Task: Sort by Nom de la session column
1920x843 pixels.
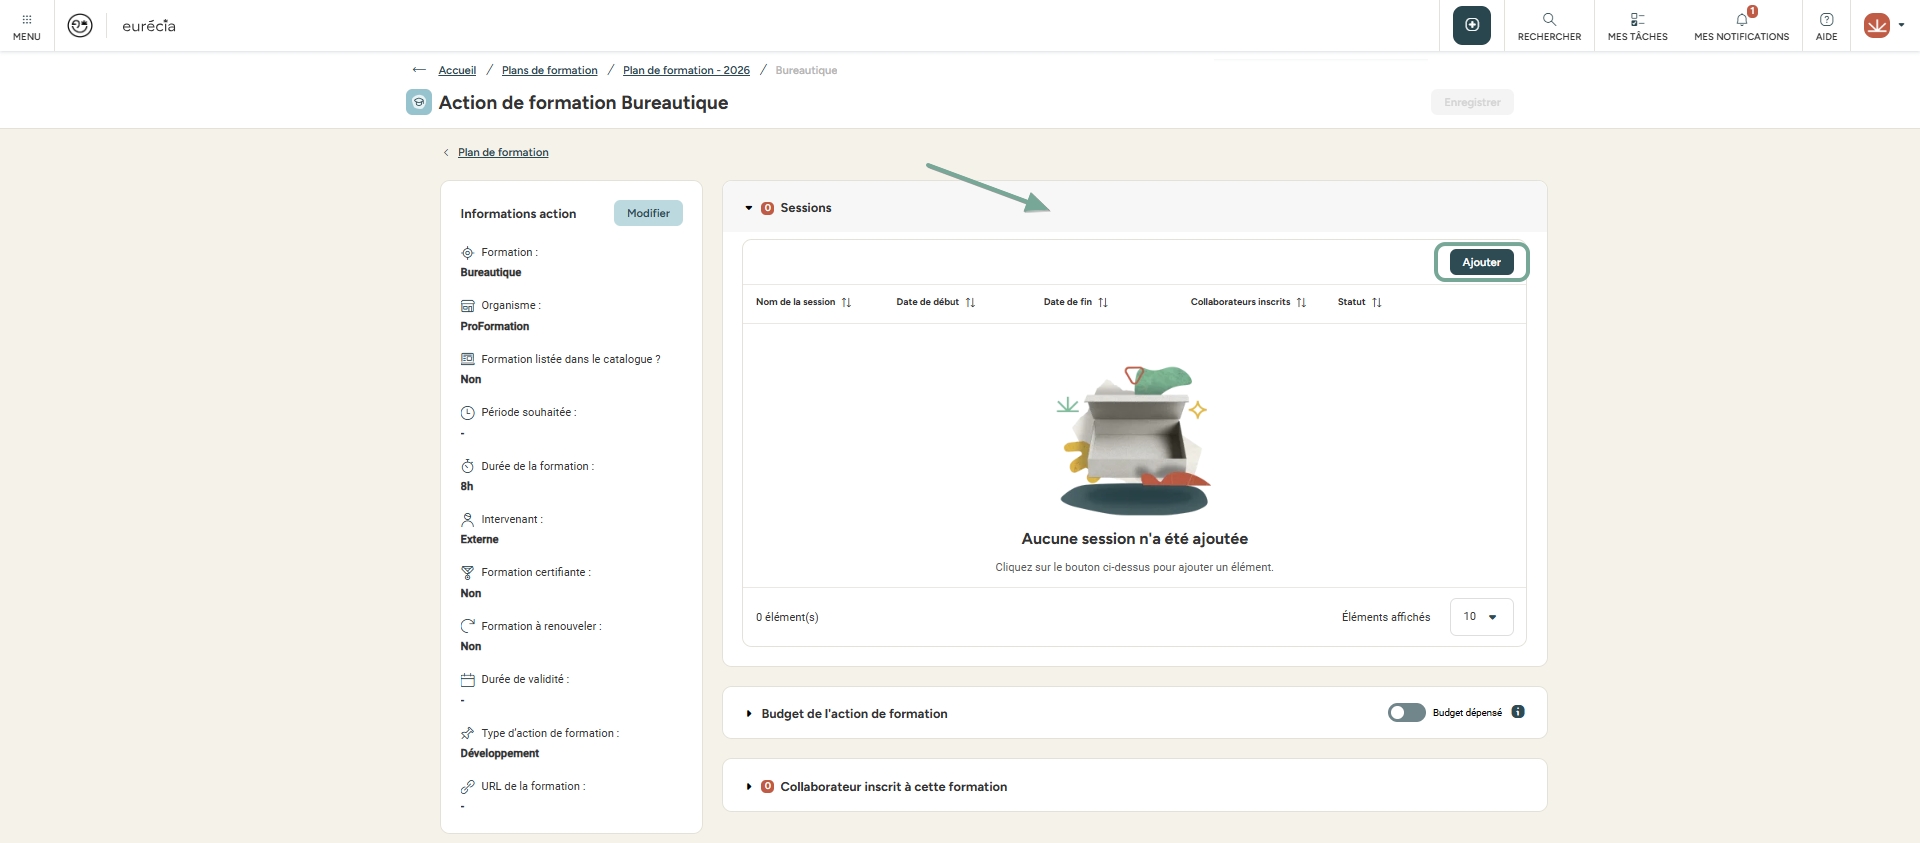Action: coord(846,302)
